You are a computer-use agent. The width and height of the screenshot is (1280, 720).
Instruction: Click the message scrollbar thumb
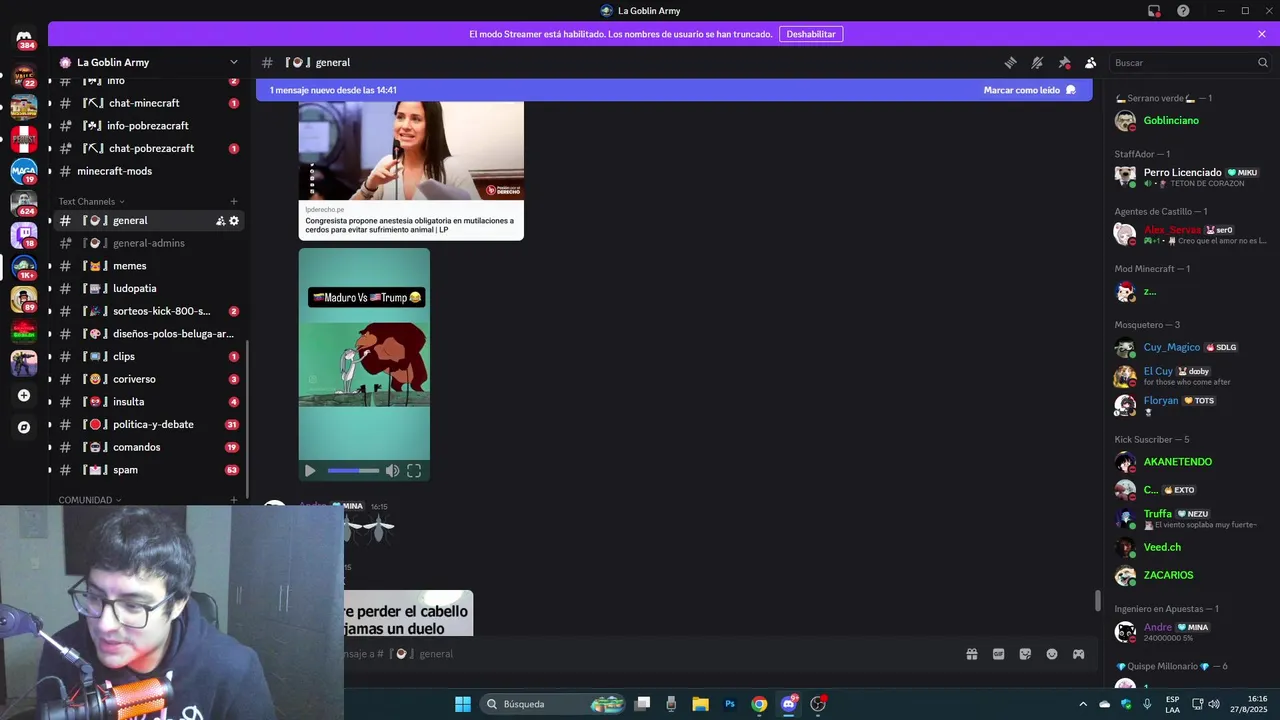pyautogui.click(x=1097, y=601)
